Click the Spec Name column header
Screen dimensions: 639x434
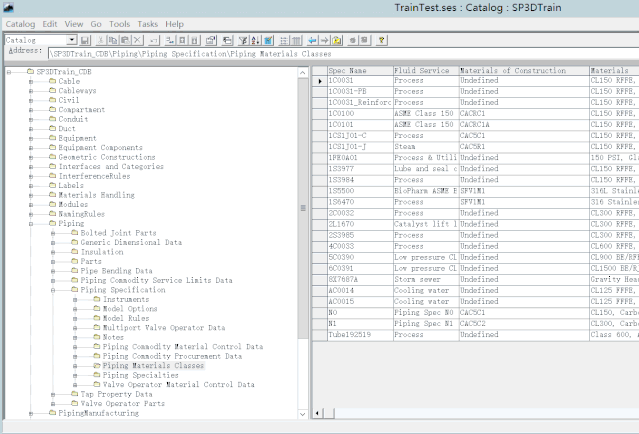pyautogui.click(x=360, y=70)
